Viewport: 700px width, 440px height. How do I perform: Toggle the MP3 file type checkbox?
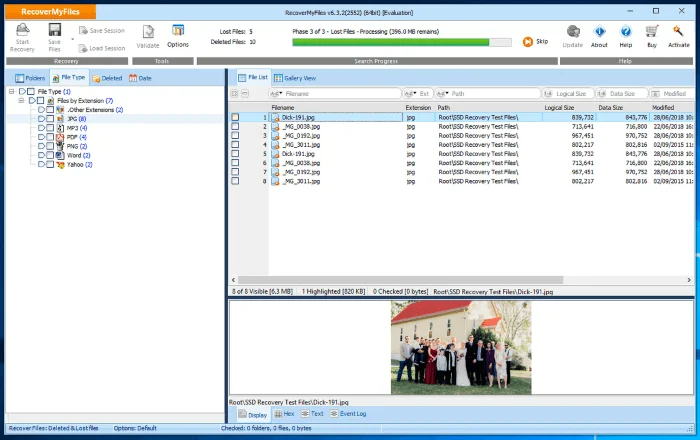tap(51, 128)
